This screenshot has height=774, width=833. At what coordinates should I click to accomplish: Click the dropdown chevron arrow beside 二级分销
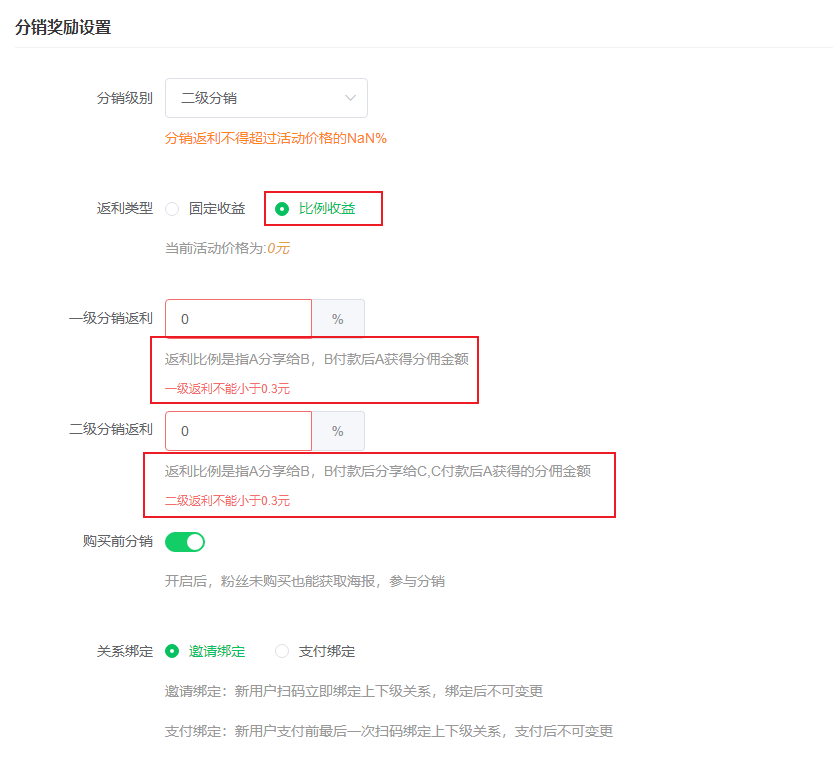click(x=350, y=98)
